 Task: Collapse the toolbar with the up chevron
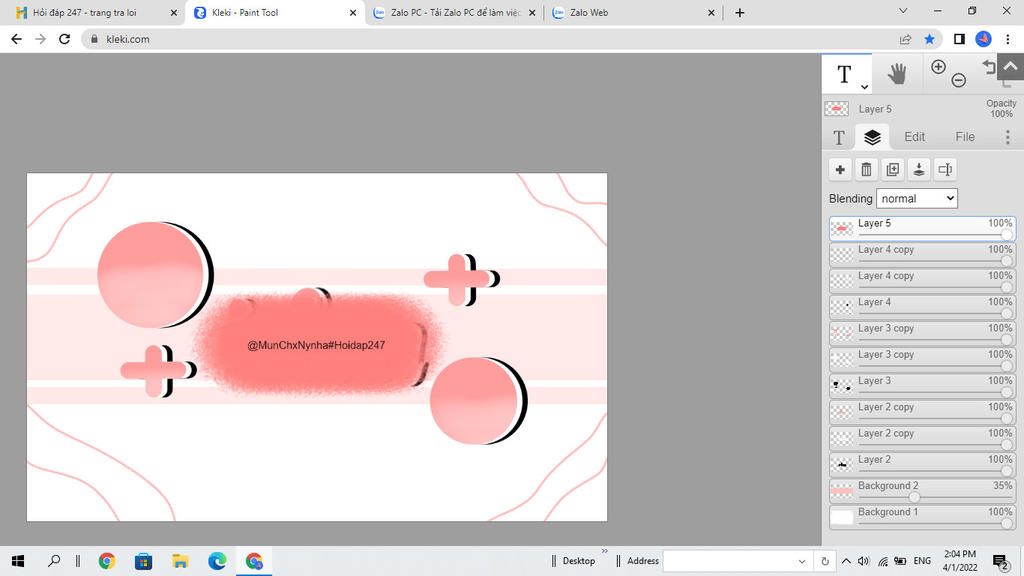point(1010,66)
